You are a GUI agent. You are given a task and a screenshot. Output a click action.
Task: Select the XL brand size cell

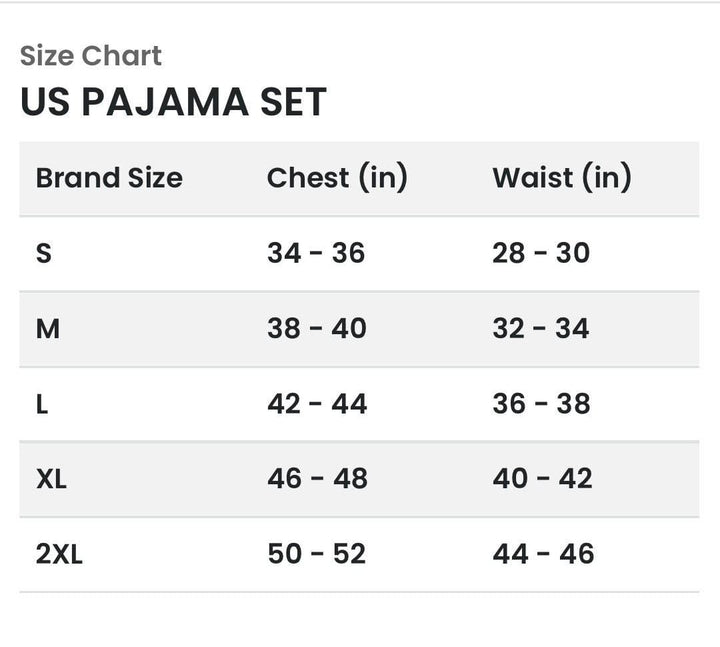click(x=52, y=479)
